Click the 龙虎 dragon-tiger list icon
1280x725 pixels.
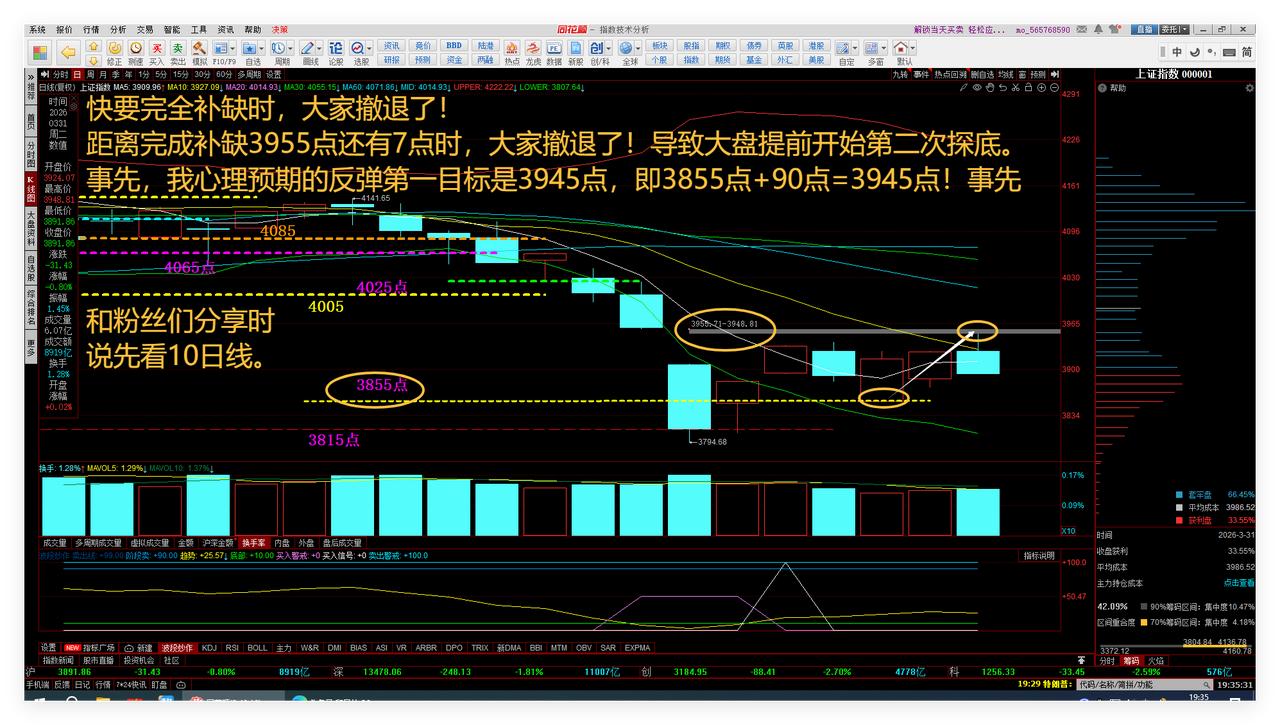point(535,46)
